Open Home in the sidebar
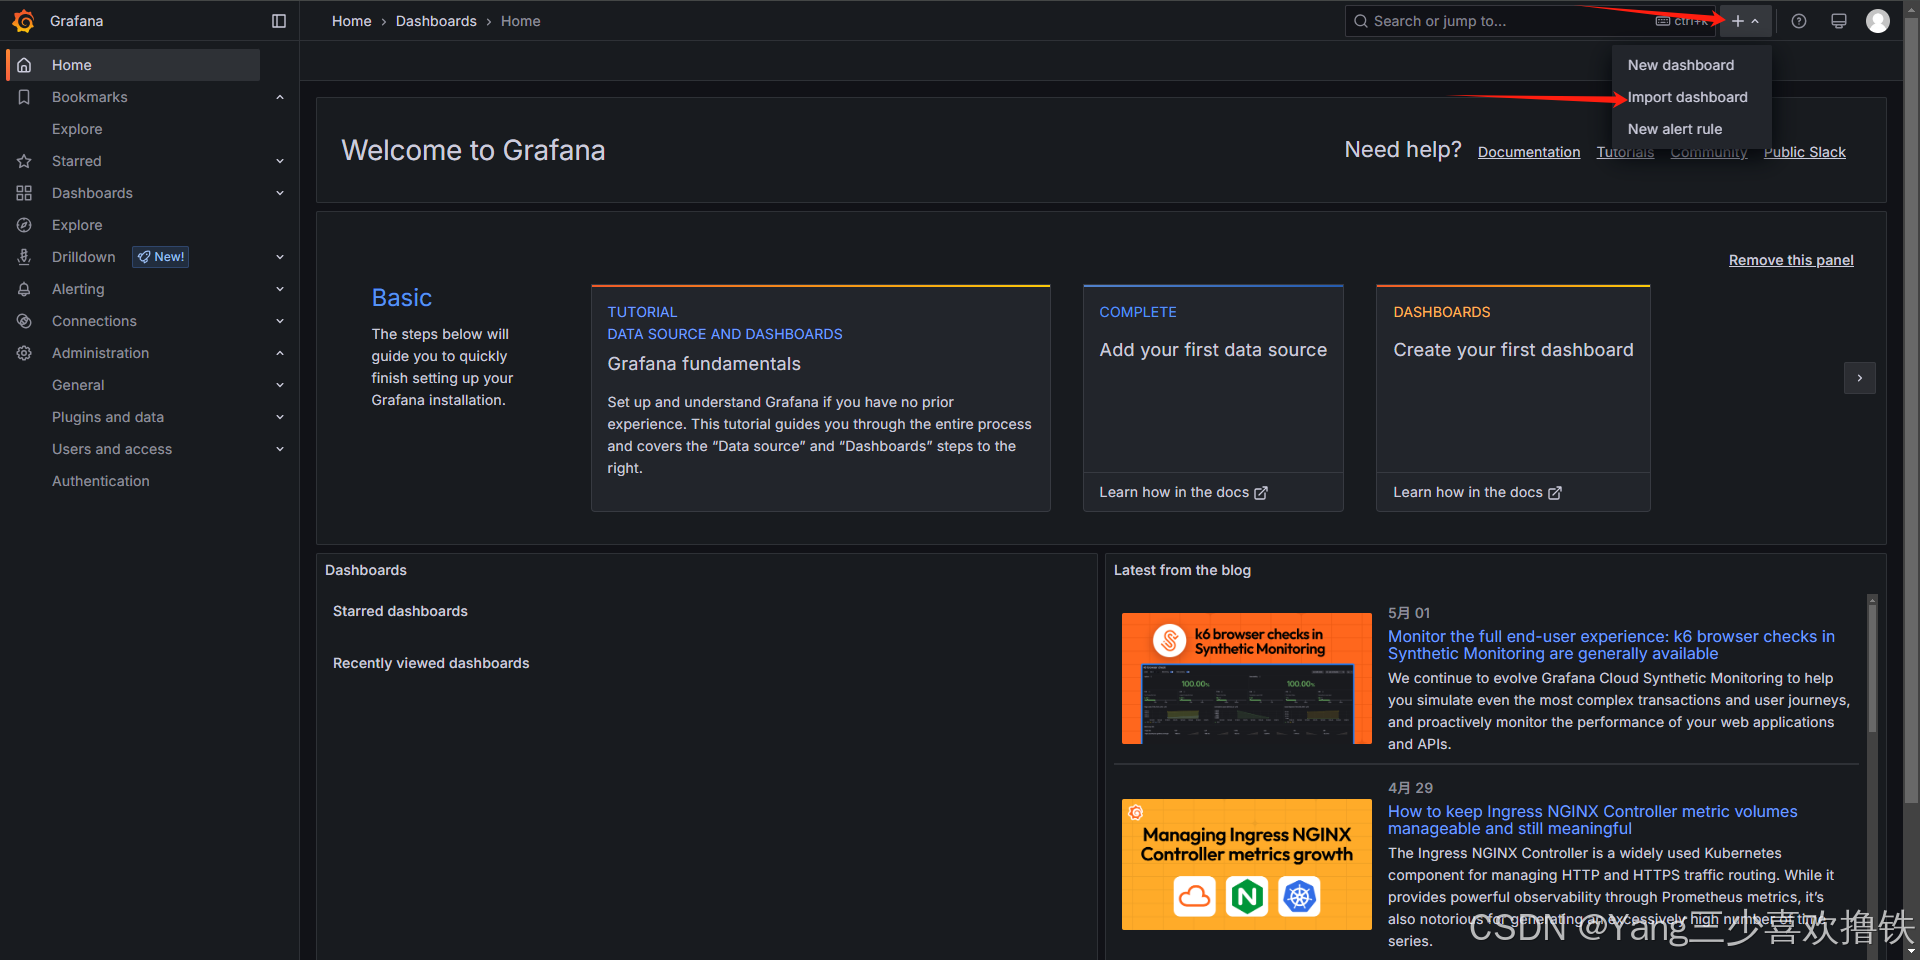1920x960 pixels. (134, 65)
